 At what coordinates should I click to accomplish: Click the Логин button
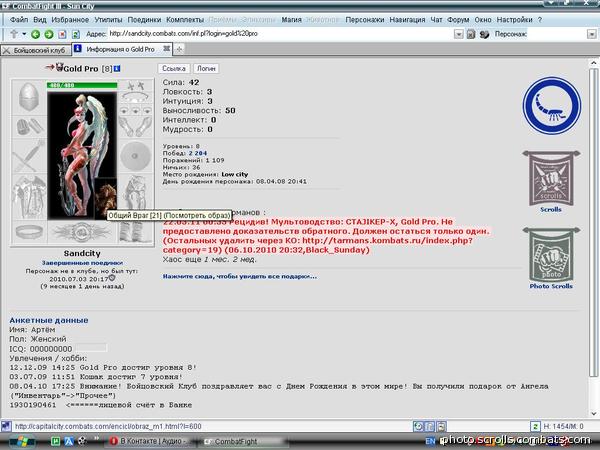pyautogui.click(x=206, y=68)
